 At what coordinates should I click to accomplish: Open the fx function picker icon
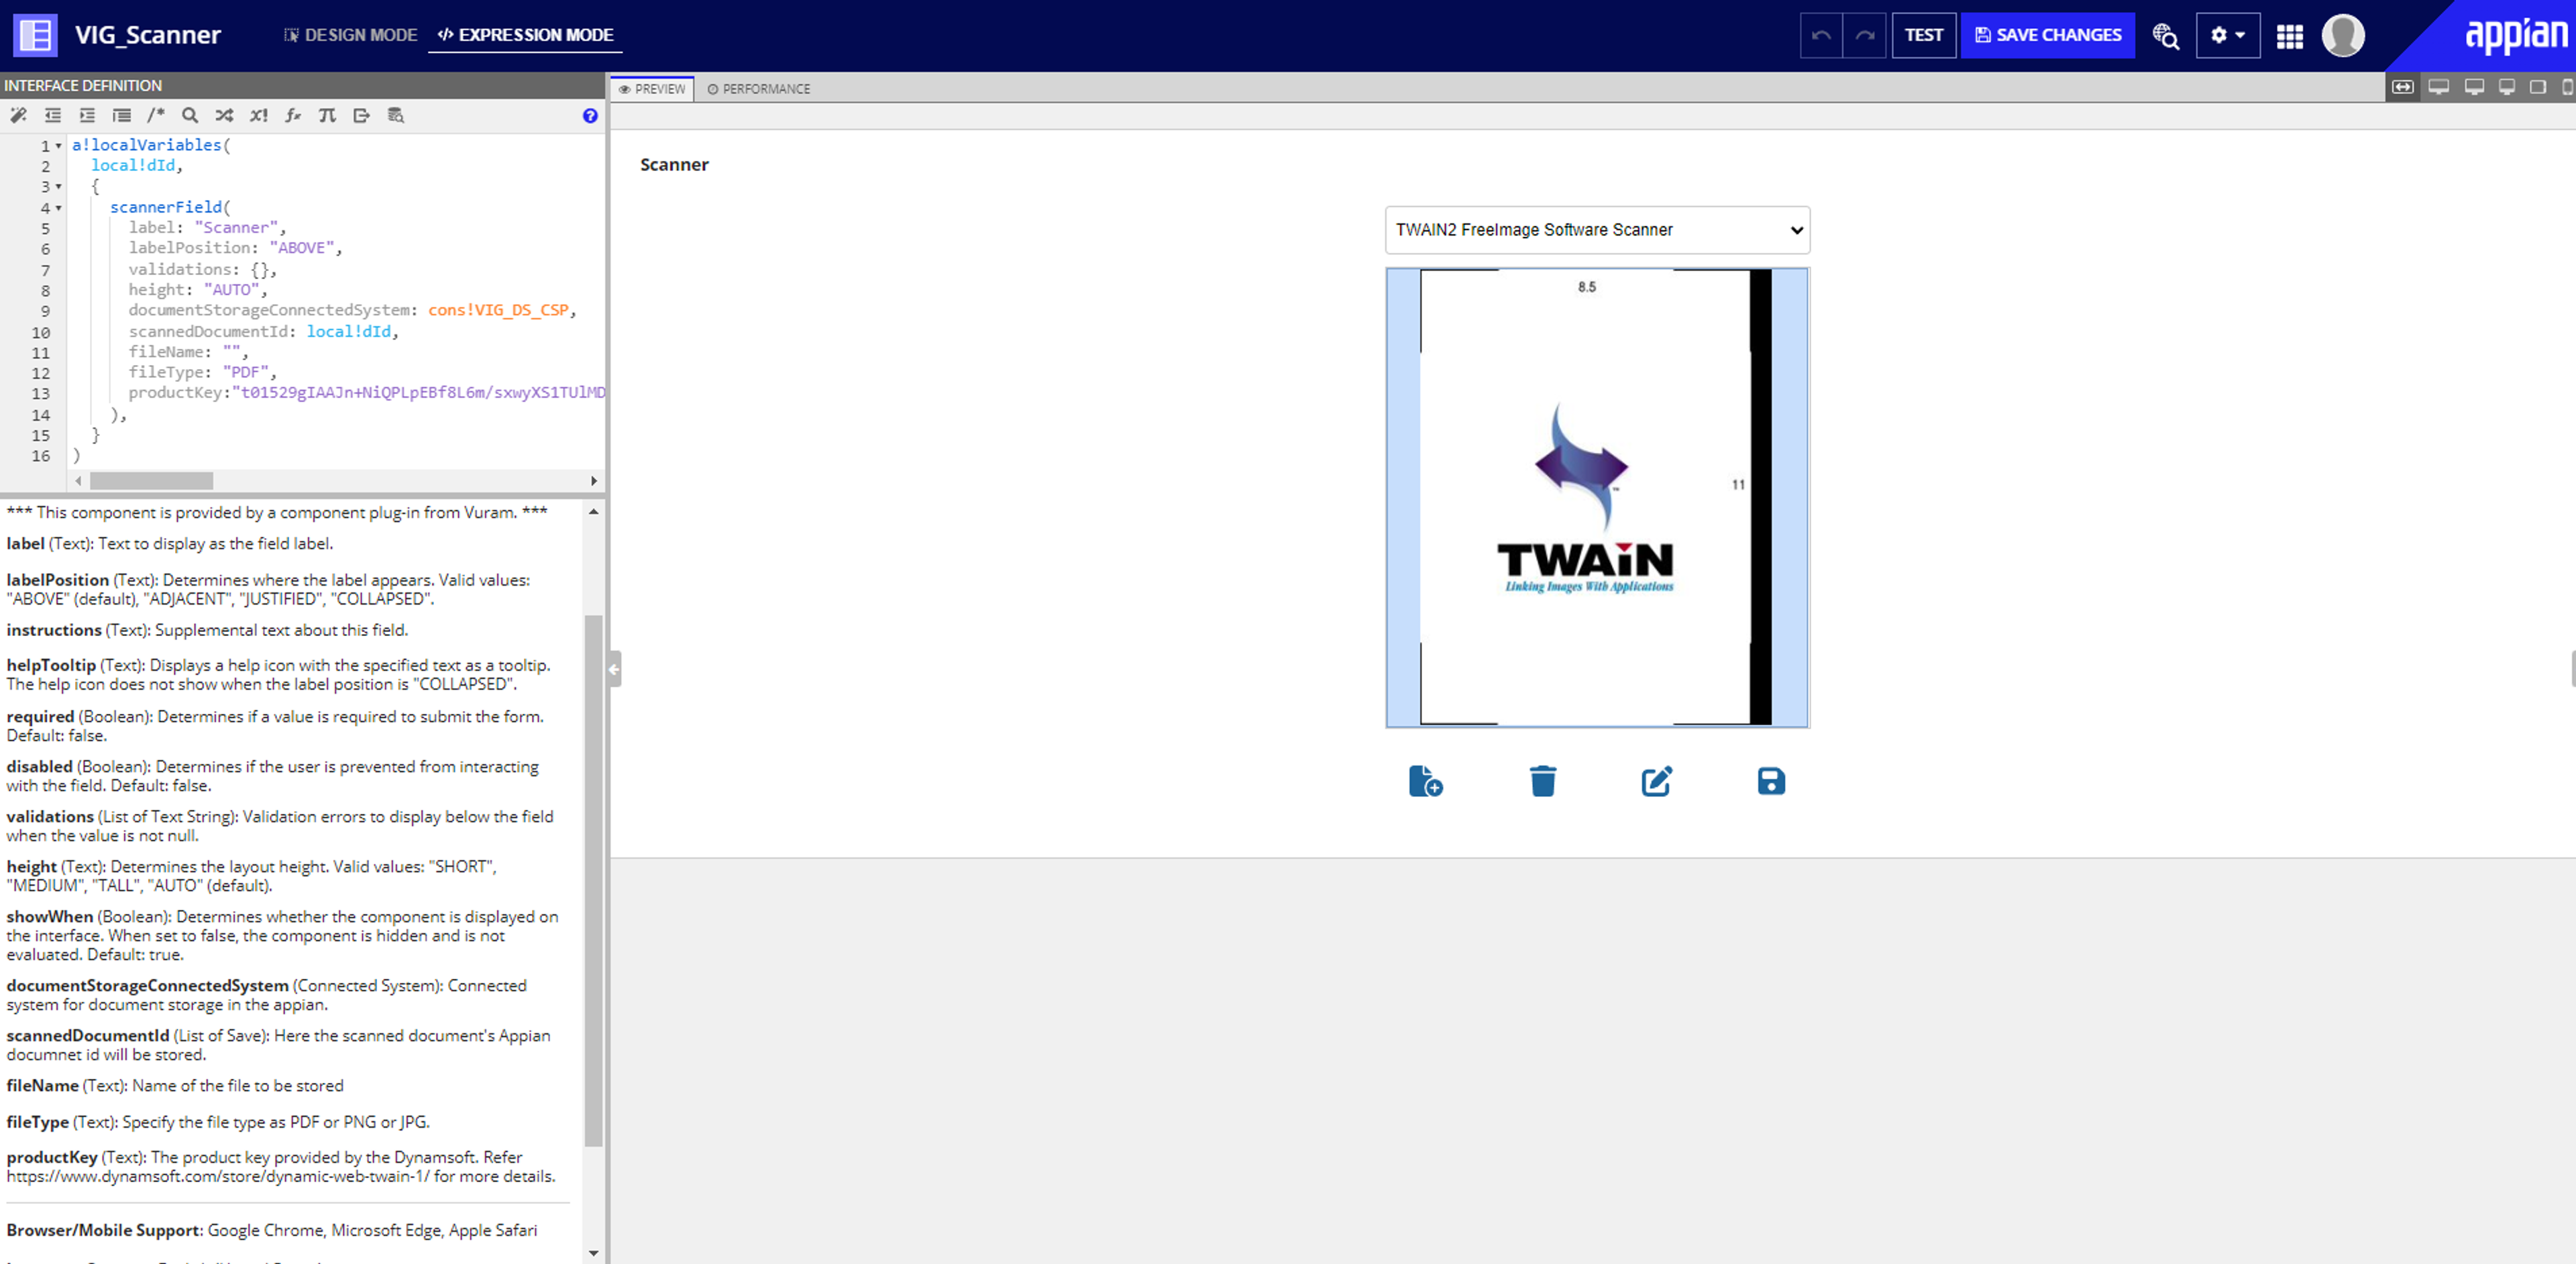pos(293,116)
